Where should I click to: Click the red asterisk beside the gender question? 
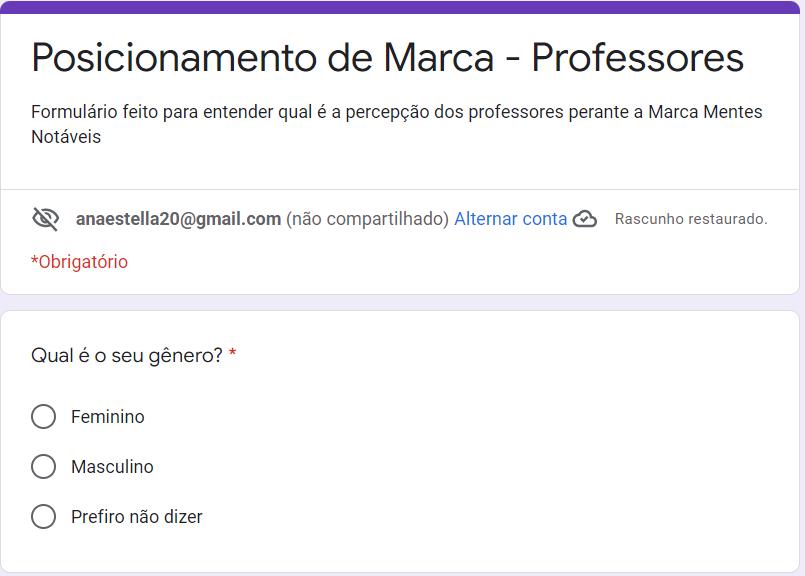tap(233, 356)
